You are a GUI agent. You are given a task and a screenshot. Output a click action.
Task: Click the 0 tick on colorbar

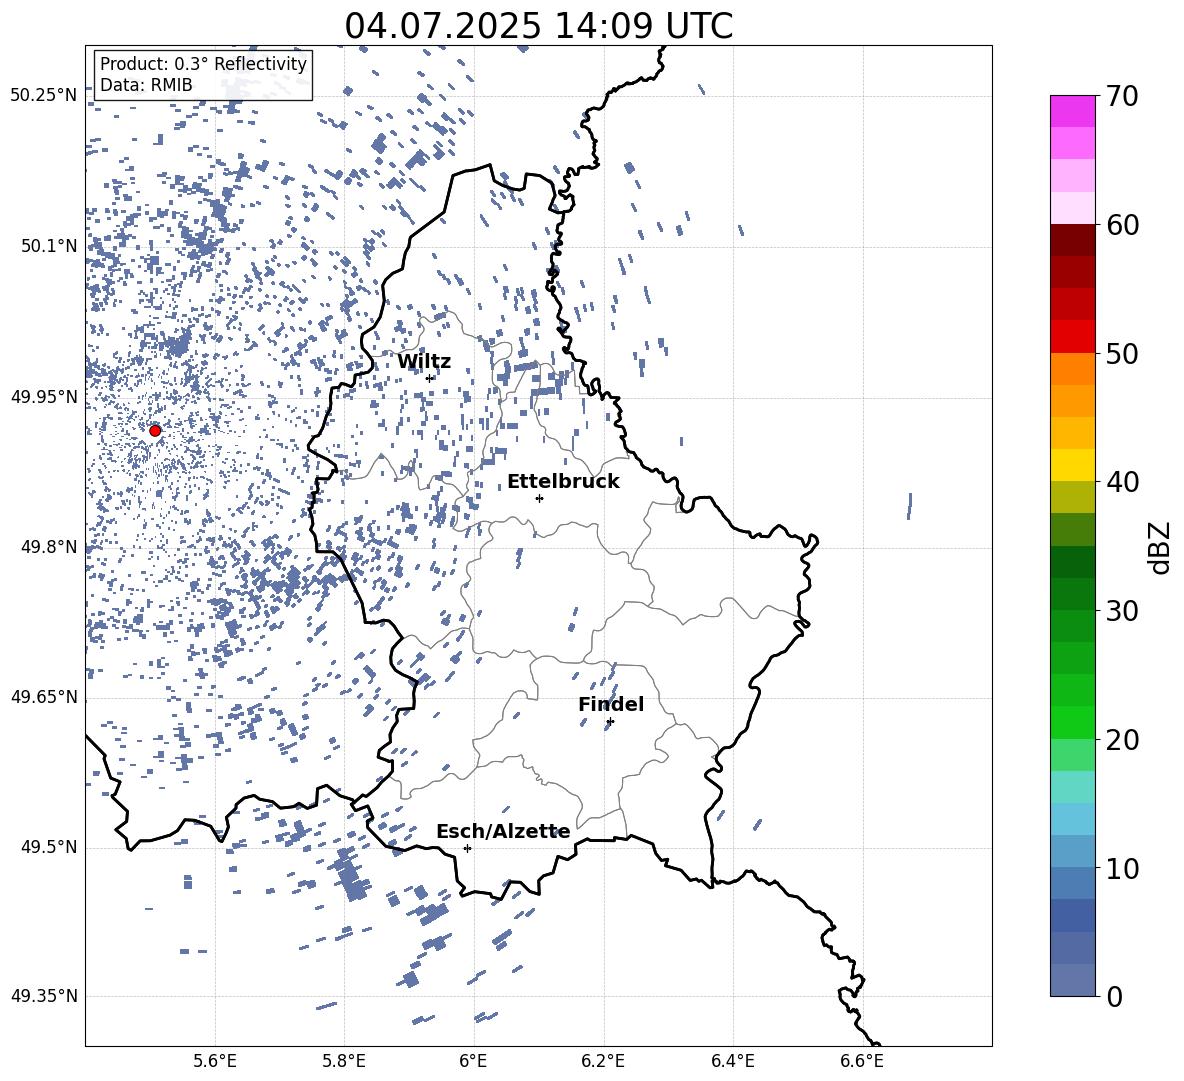point(1114,996)
